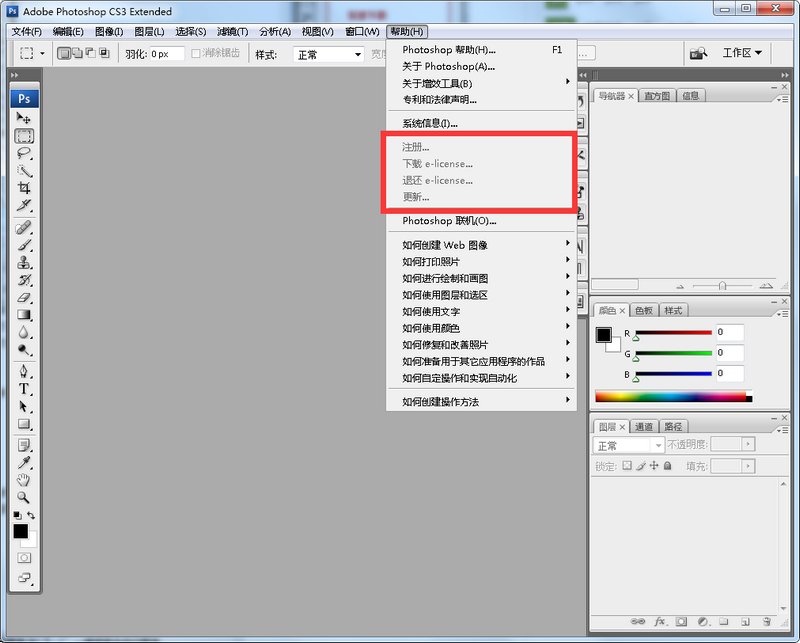
Task: Swap foreground and background colors icon
Action: coord(31,515)
